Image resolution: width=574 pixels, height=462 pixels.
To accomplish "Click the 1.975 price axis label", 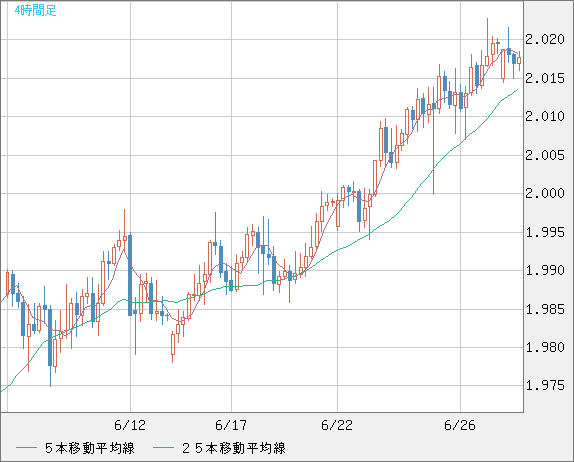I will (545, 385).
